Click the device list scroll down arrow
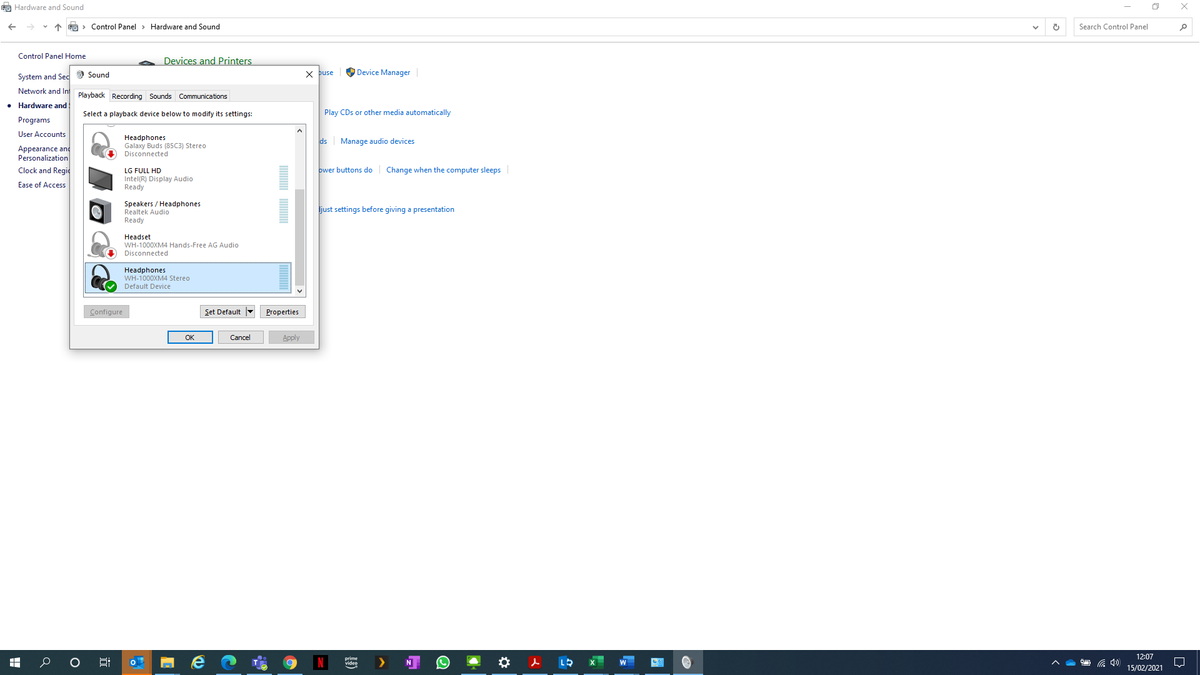This screenshot has width=1200, height=675. pyautogui.click(x=299, y=291)
